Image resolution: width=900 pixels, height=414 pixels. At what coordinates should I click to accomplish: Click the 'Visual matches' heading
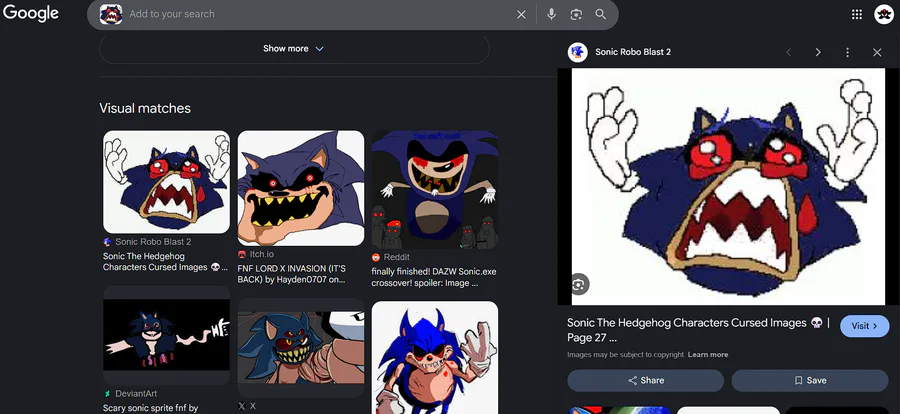pos(145,108)
